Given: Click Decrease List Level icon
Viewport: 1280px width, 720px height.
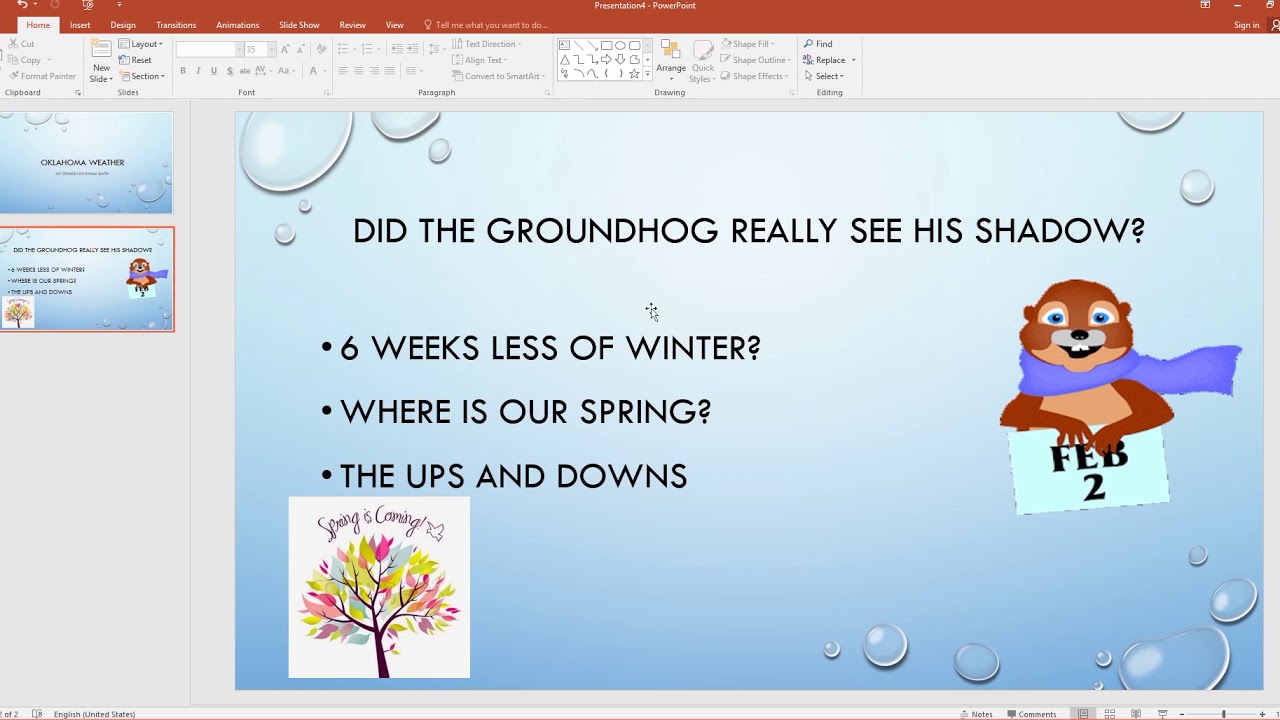Looking at the screenshot, I should point(397,49).
